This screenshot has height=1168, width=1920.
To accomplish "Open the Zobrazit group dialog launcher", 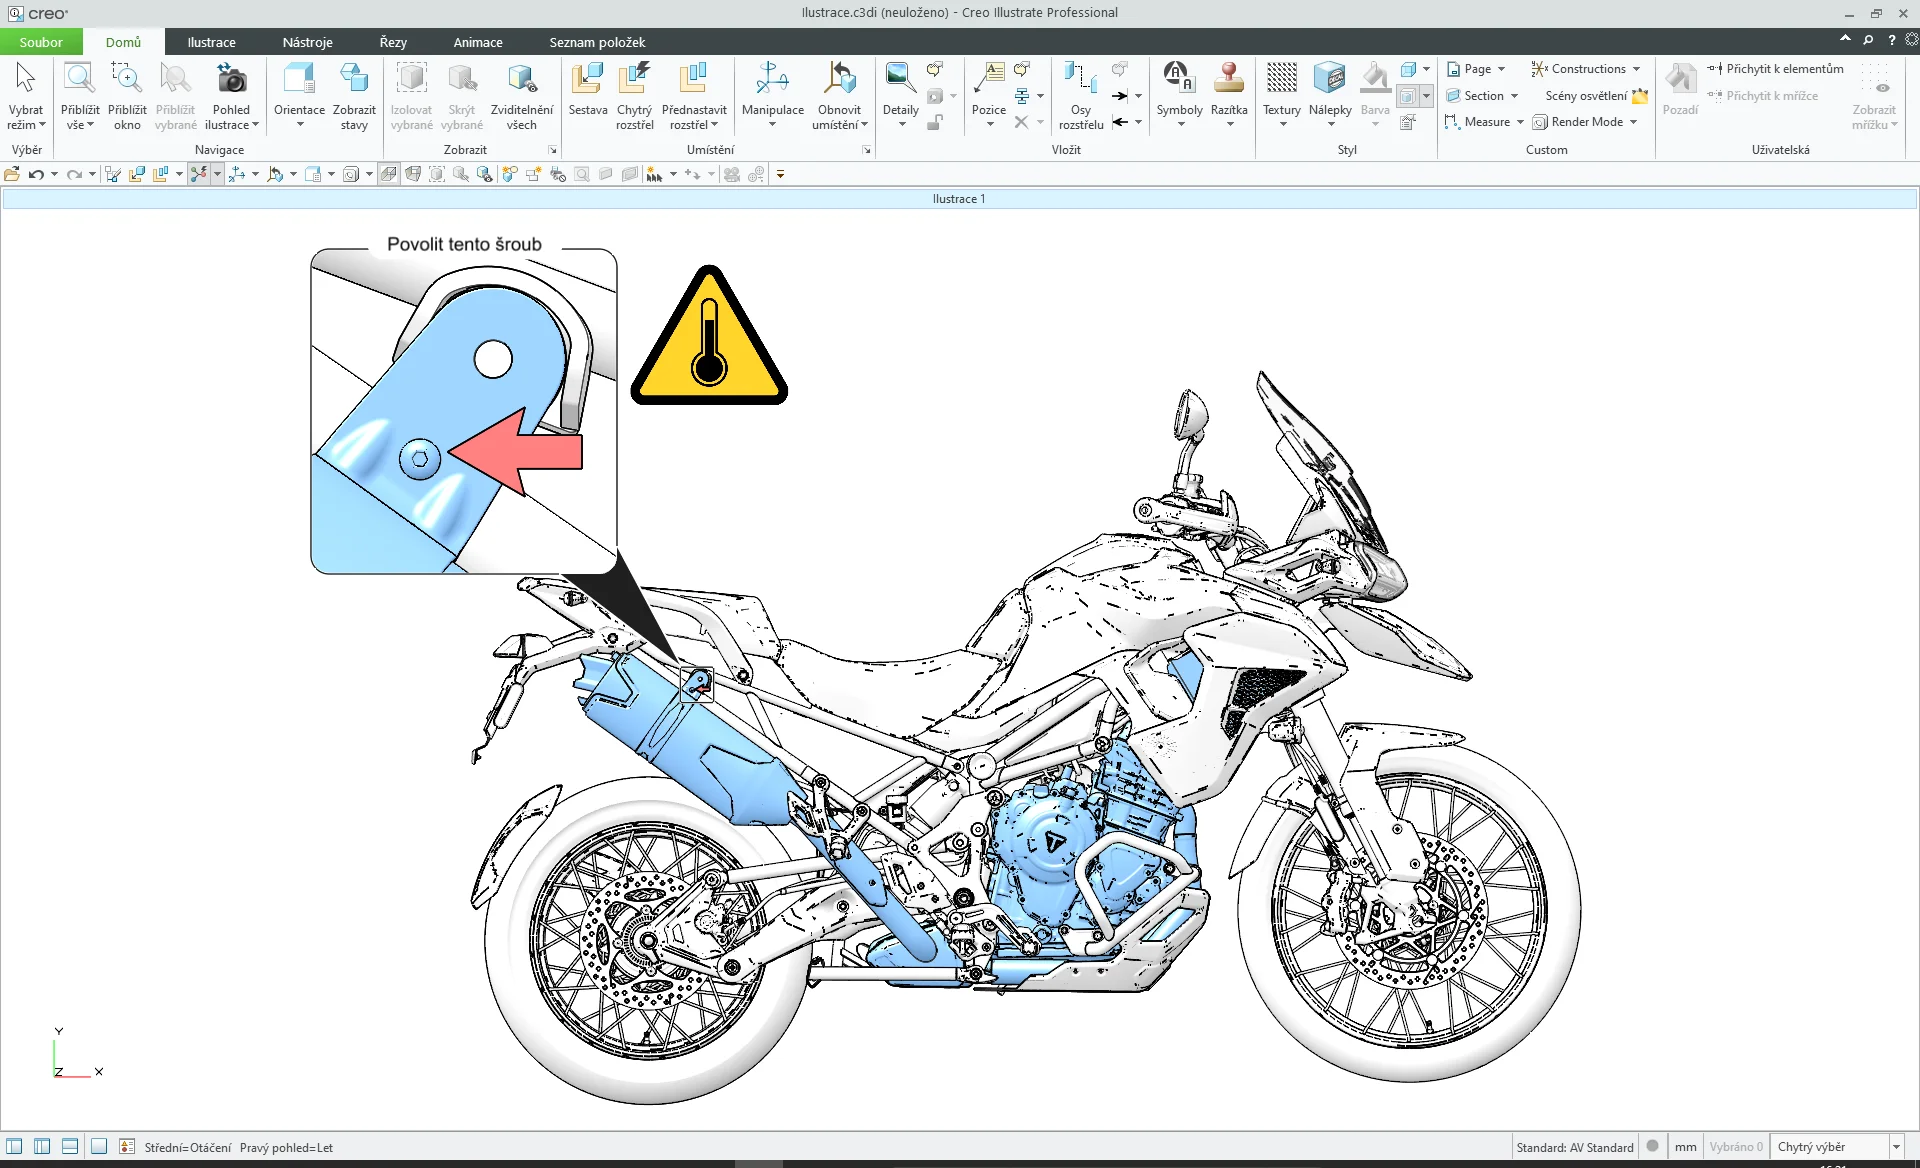I will coord(552,149).
